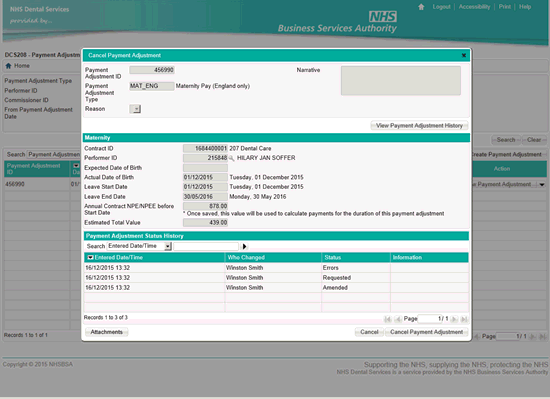Select the history row with status Errors
This screenshot has width=550, height=399.
point(276,268)
